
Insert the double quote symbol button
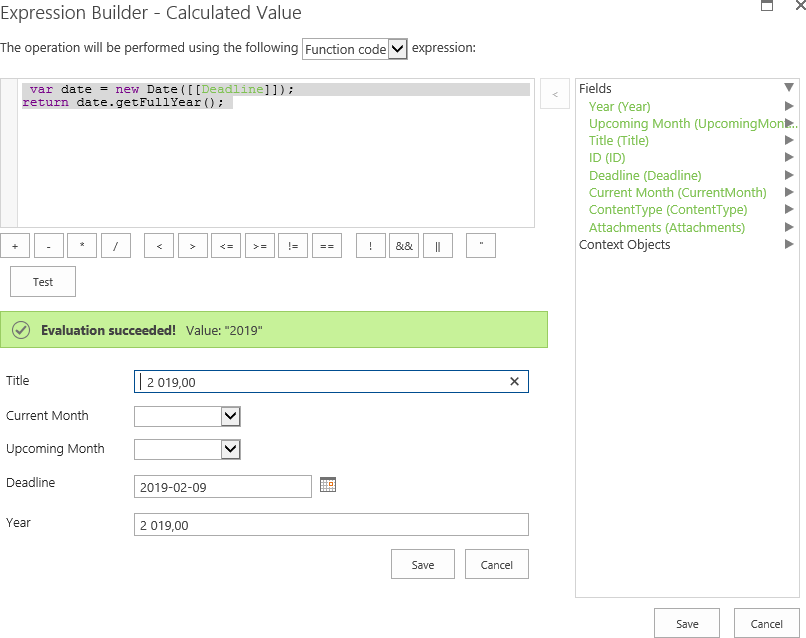coord(481,246)
